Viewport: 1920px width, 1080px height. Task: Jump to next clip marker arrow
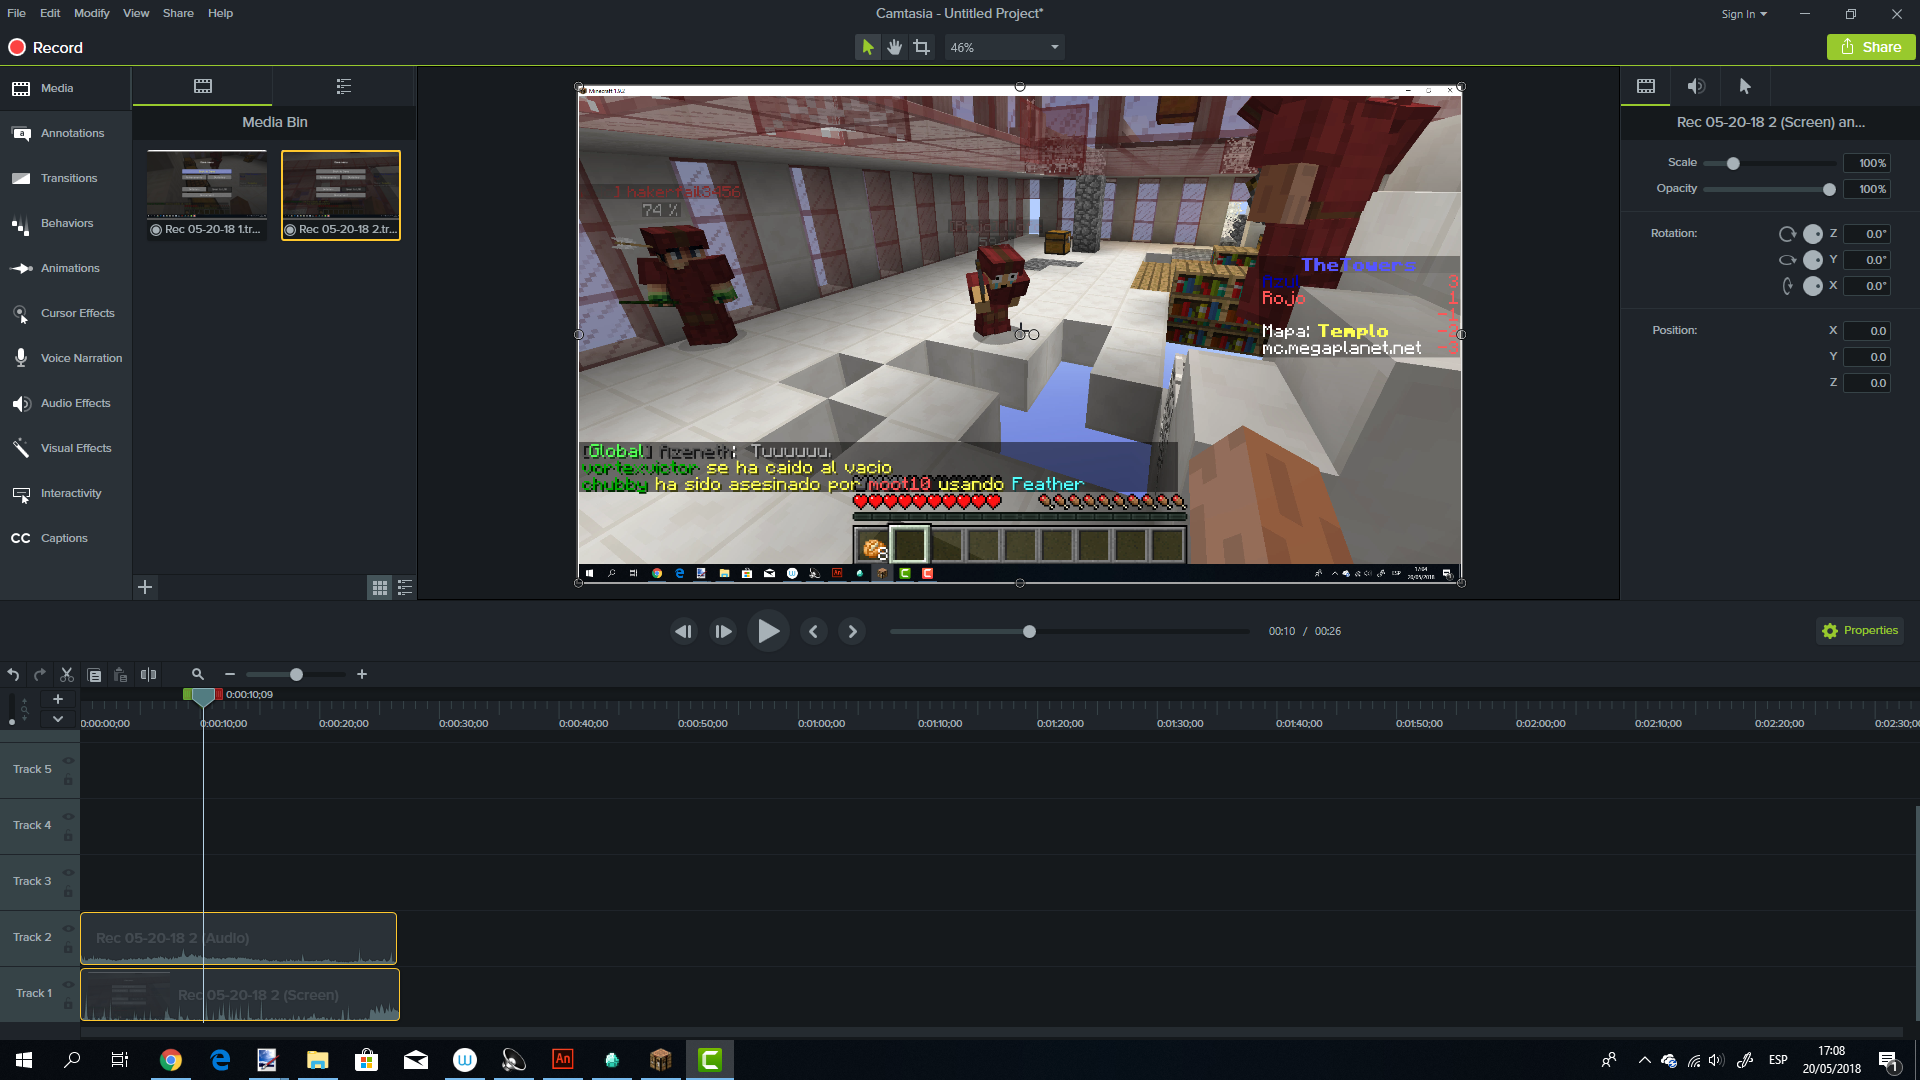click(x=852, y=631)
